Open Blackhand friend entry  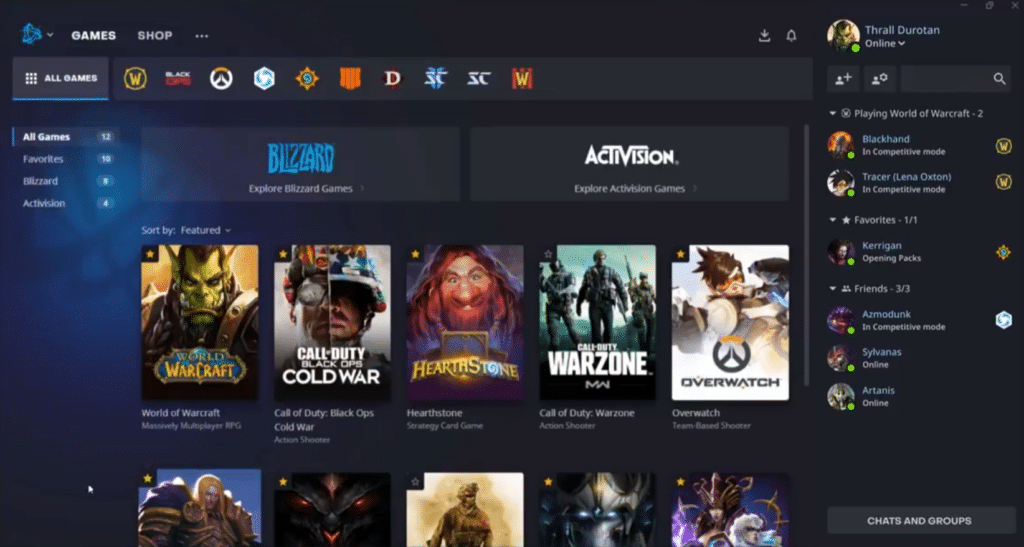(920, 145)
